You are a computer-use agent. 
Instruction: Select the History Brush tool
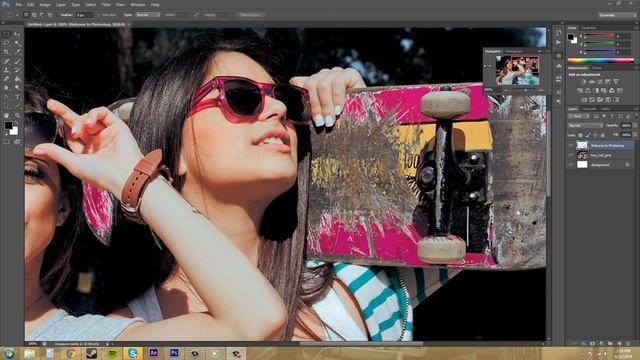17,70
